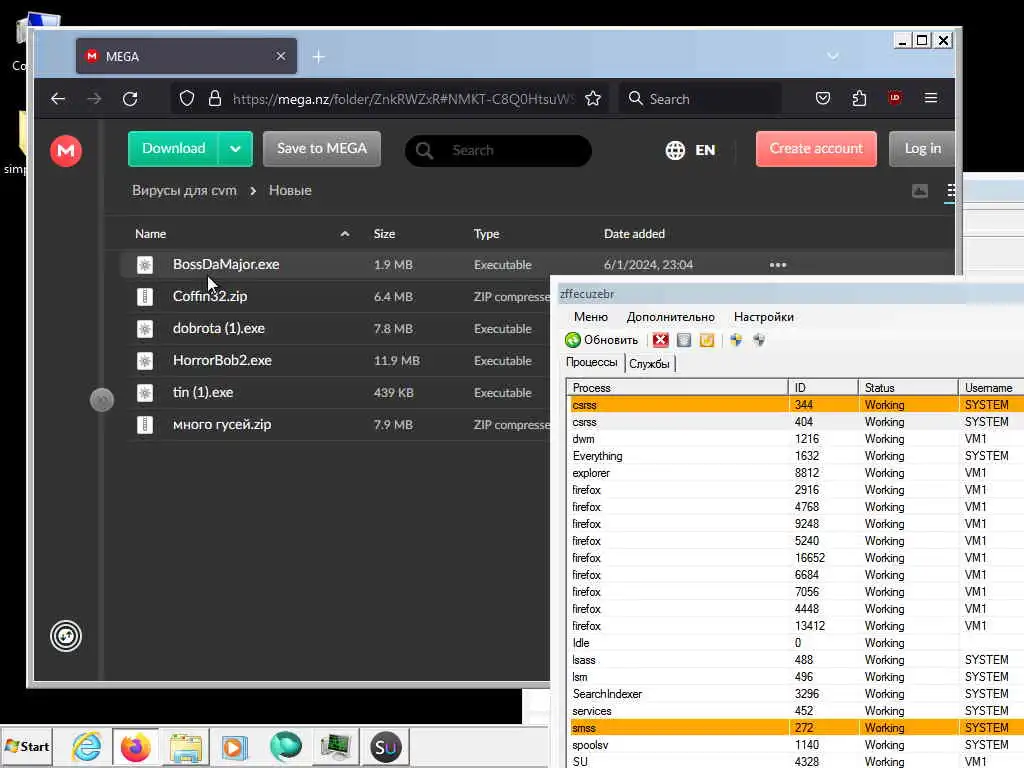Select Coffin32.zip file
Viewport: 1024px width, 768px height.
[210, 296]
